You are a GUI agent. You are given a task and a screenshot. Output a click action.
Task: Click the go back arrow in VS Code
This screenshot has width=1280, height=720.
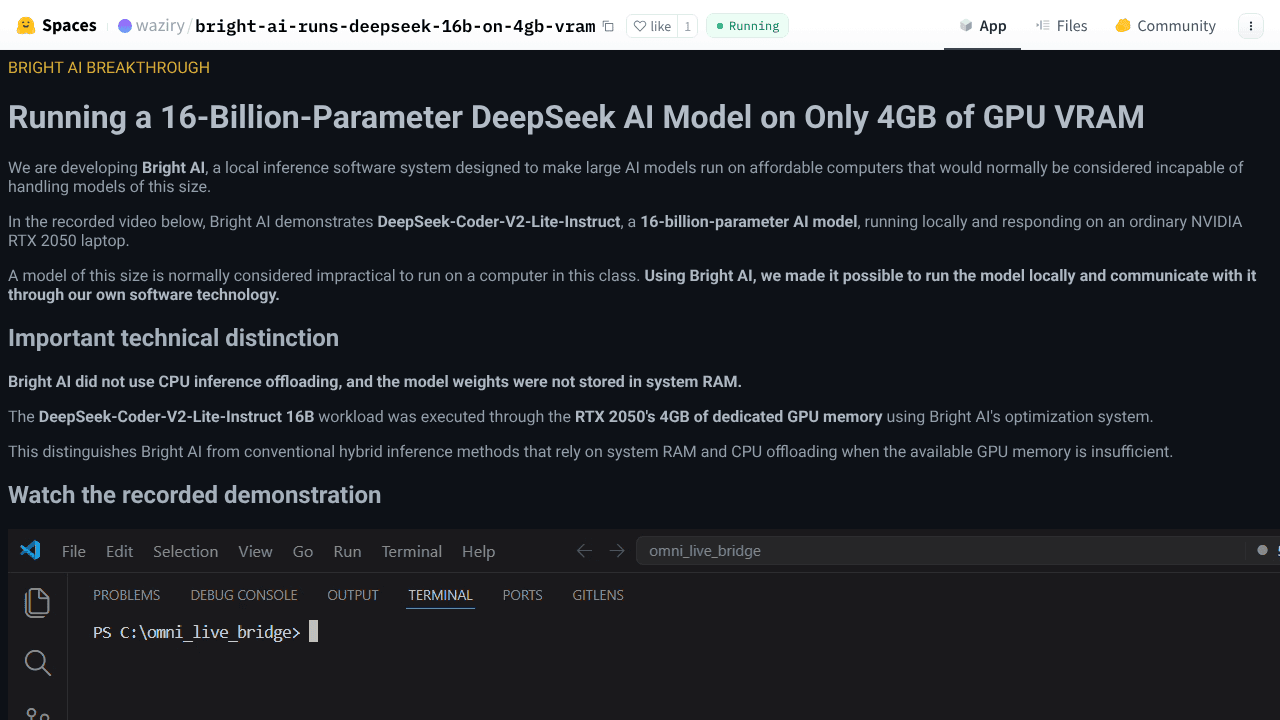tap(585, 551)
